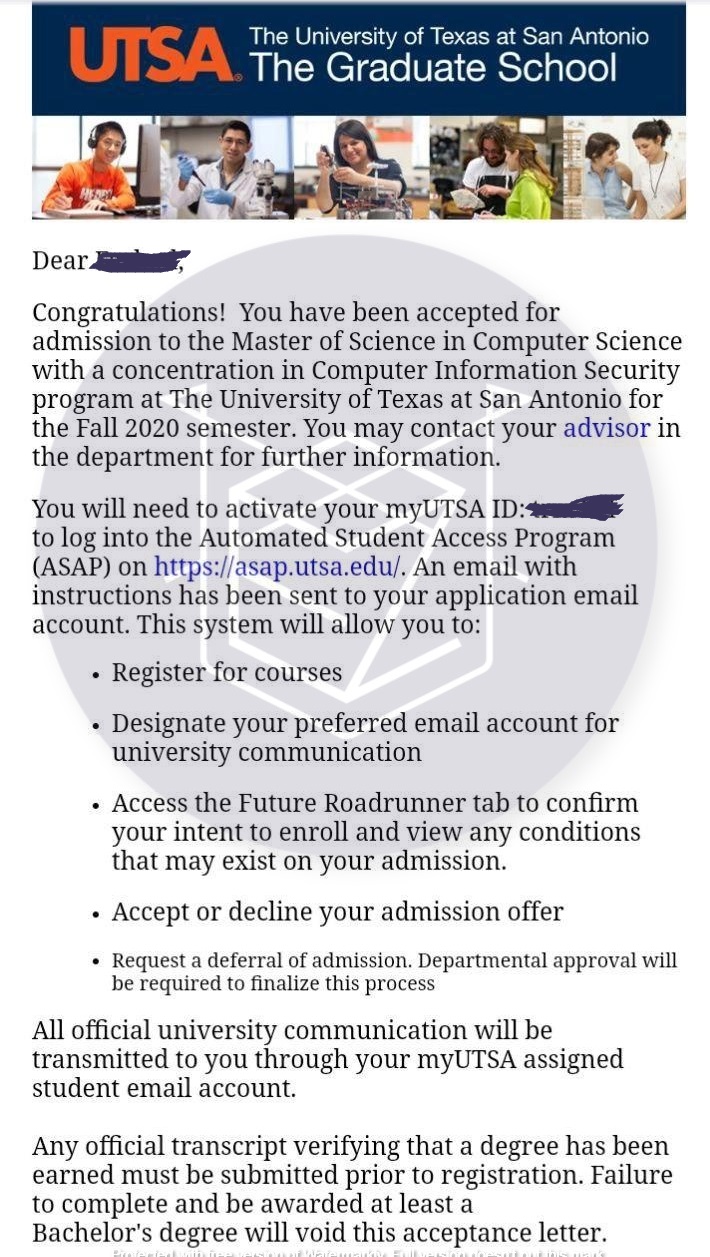Click the "Congratulations!" opening paragraph

[356, 385]
